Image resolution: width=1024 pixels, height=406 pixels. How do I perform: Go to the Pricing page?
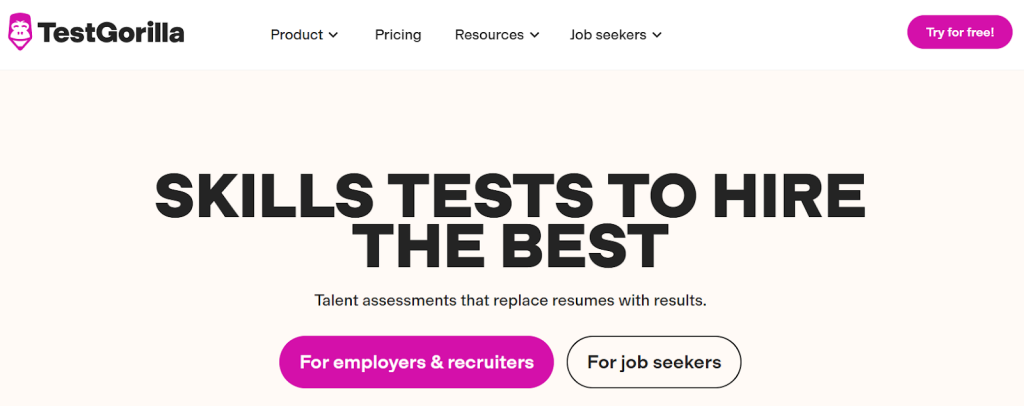(398, 35)
